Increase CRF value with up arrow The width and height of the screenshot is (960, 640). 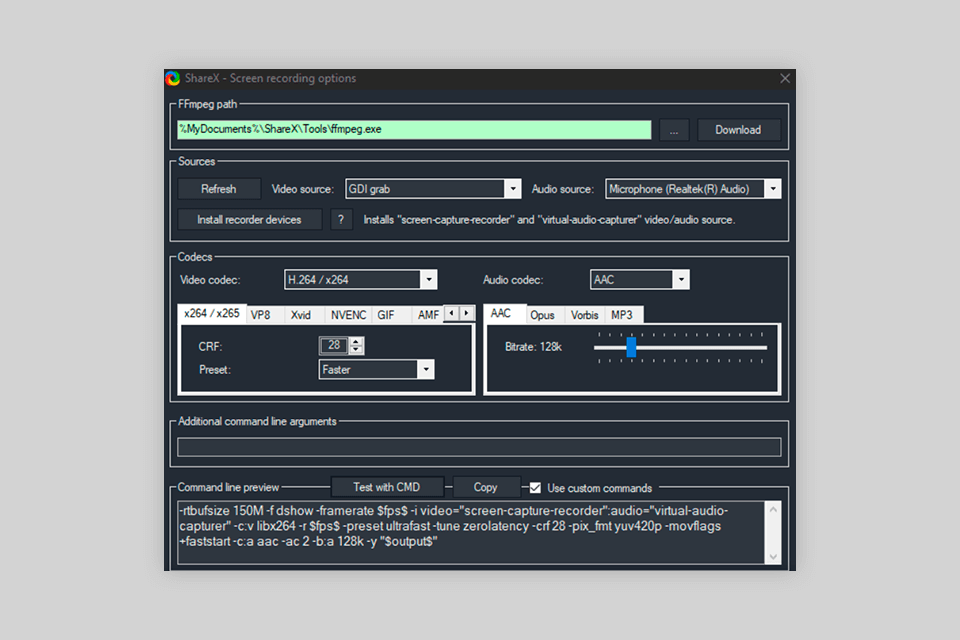pyautogui.click(x=356, y=341)
